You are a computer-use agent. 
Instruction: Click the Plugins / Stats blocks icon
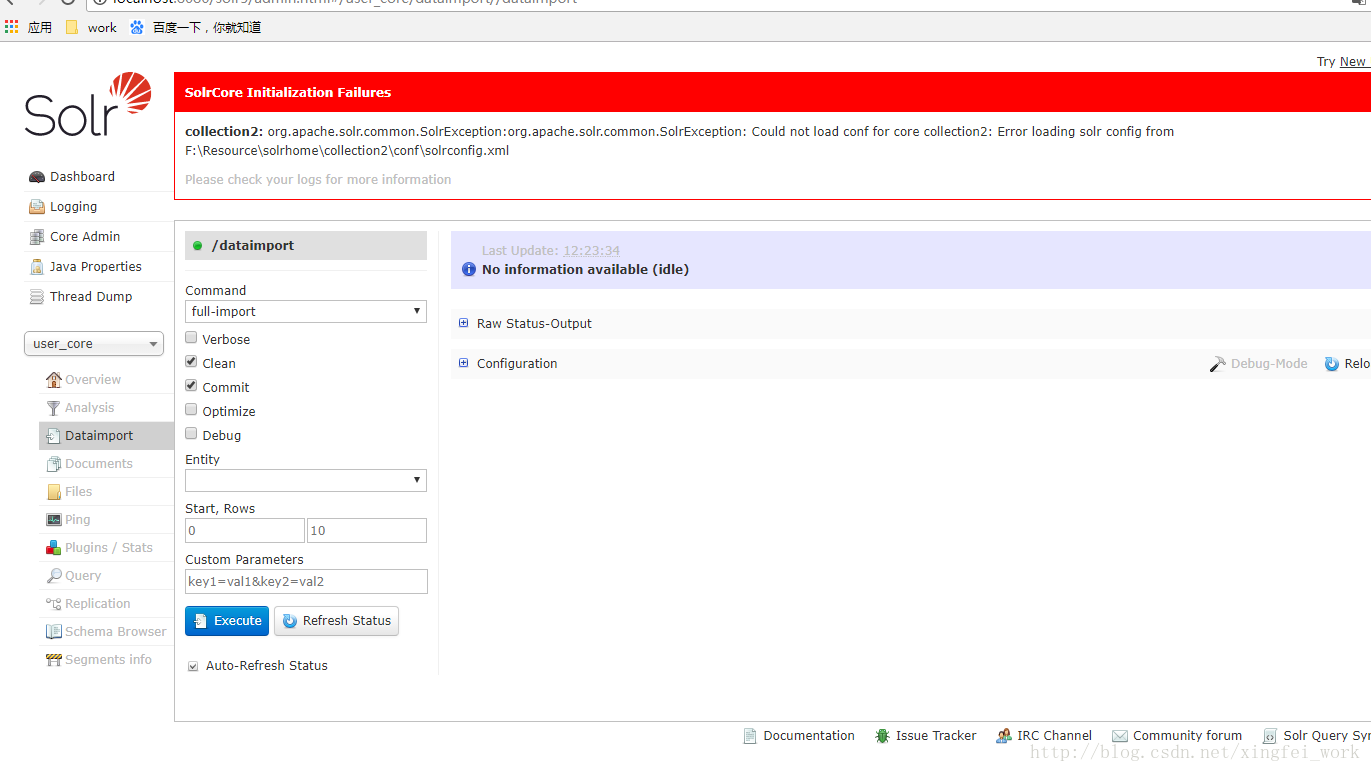pos(54,548)
